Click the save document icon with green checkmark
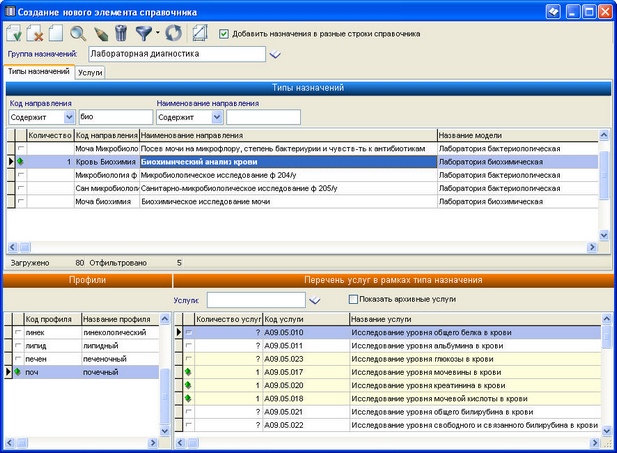617x453 pixels. pyautogui.click(x=14, y=33)
